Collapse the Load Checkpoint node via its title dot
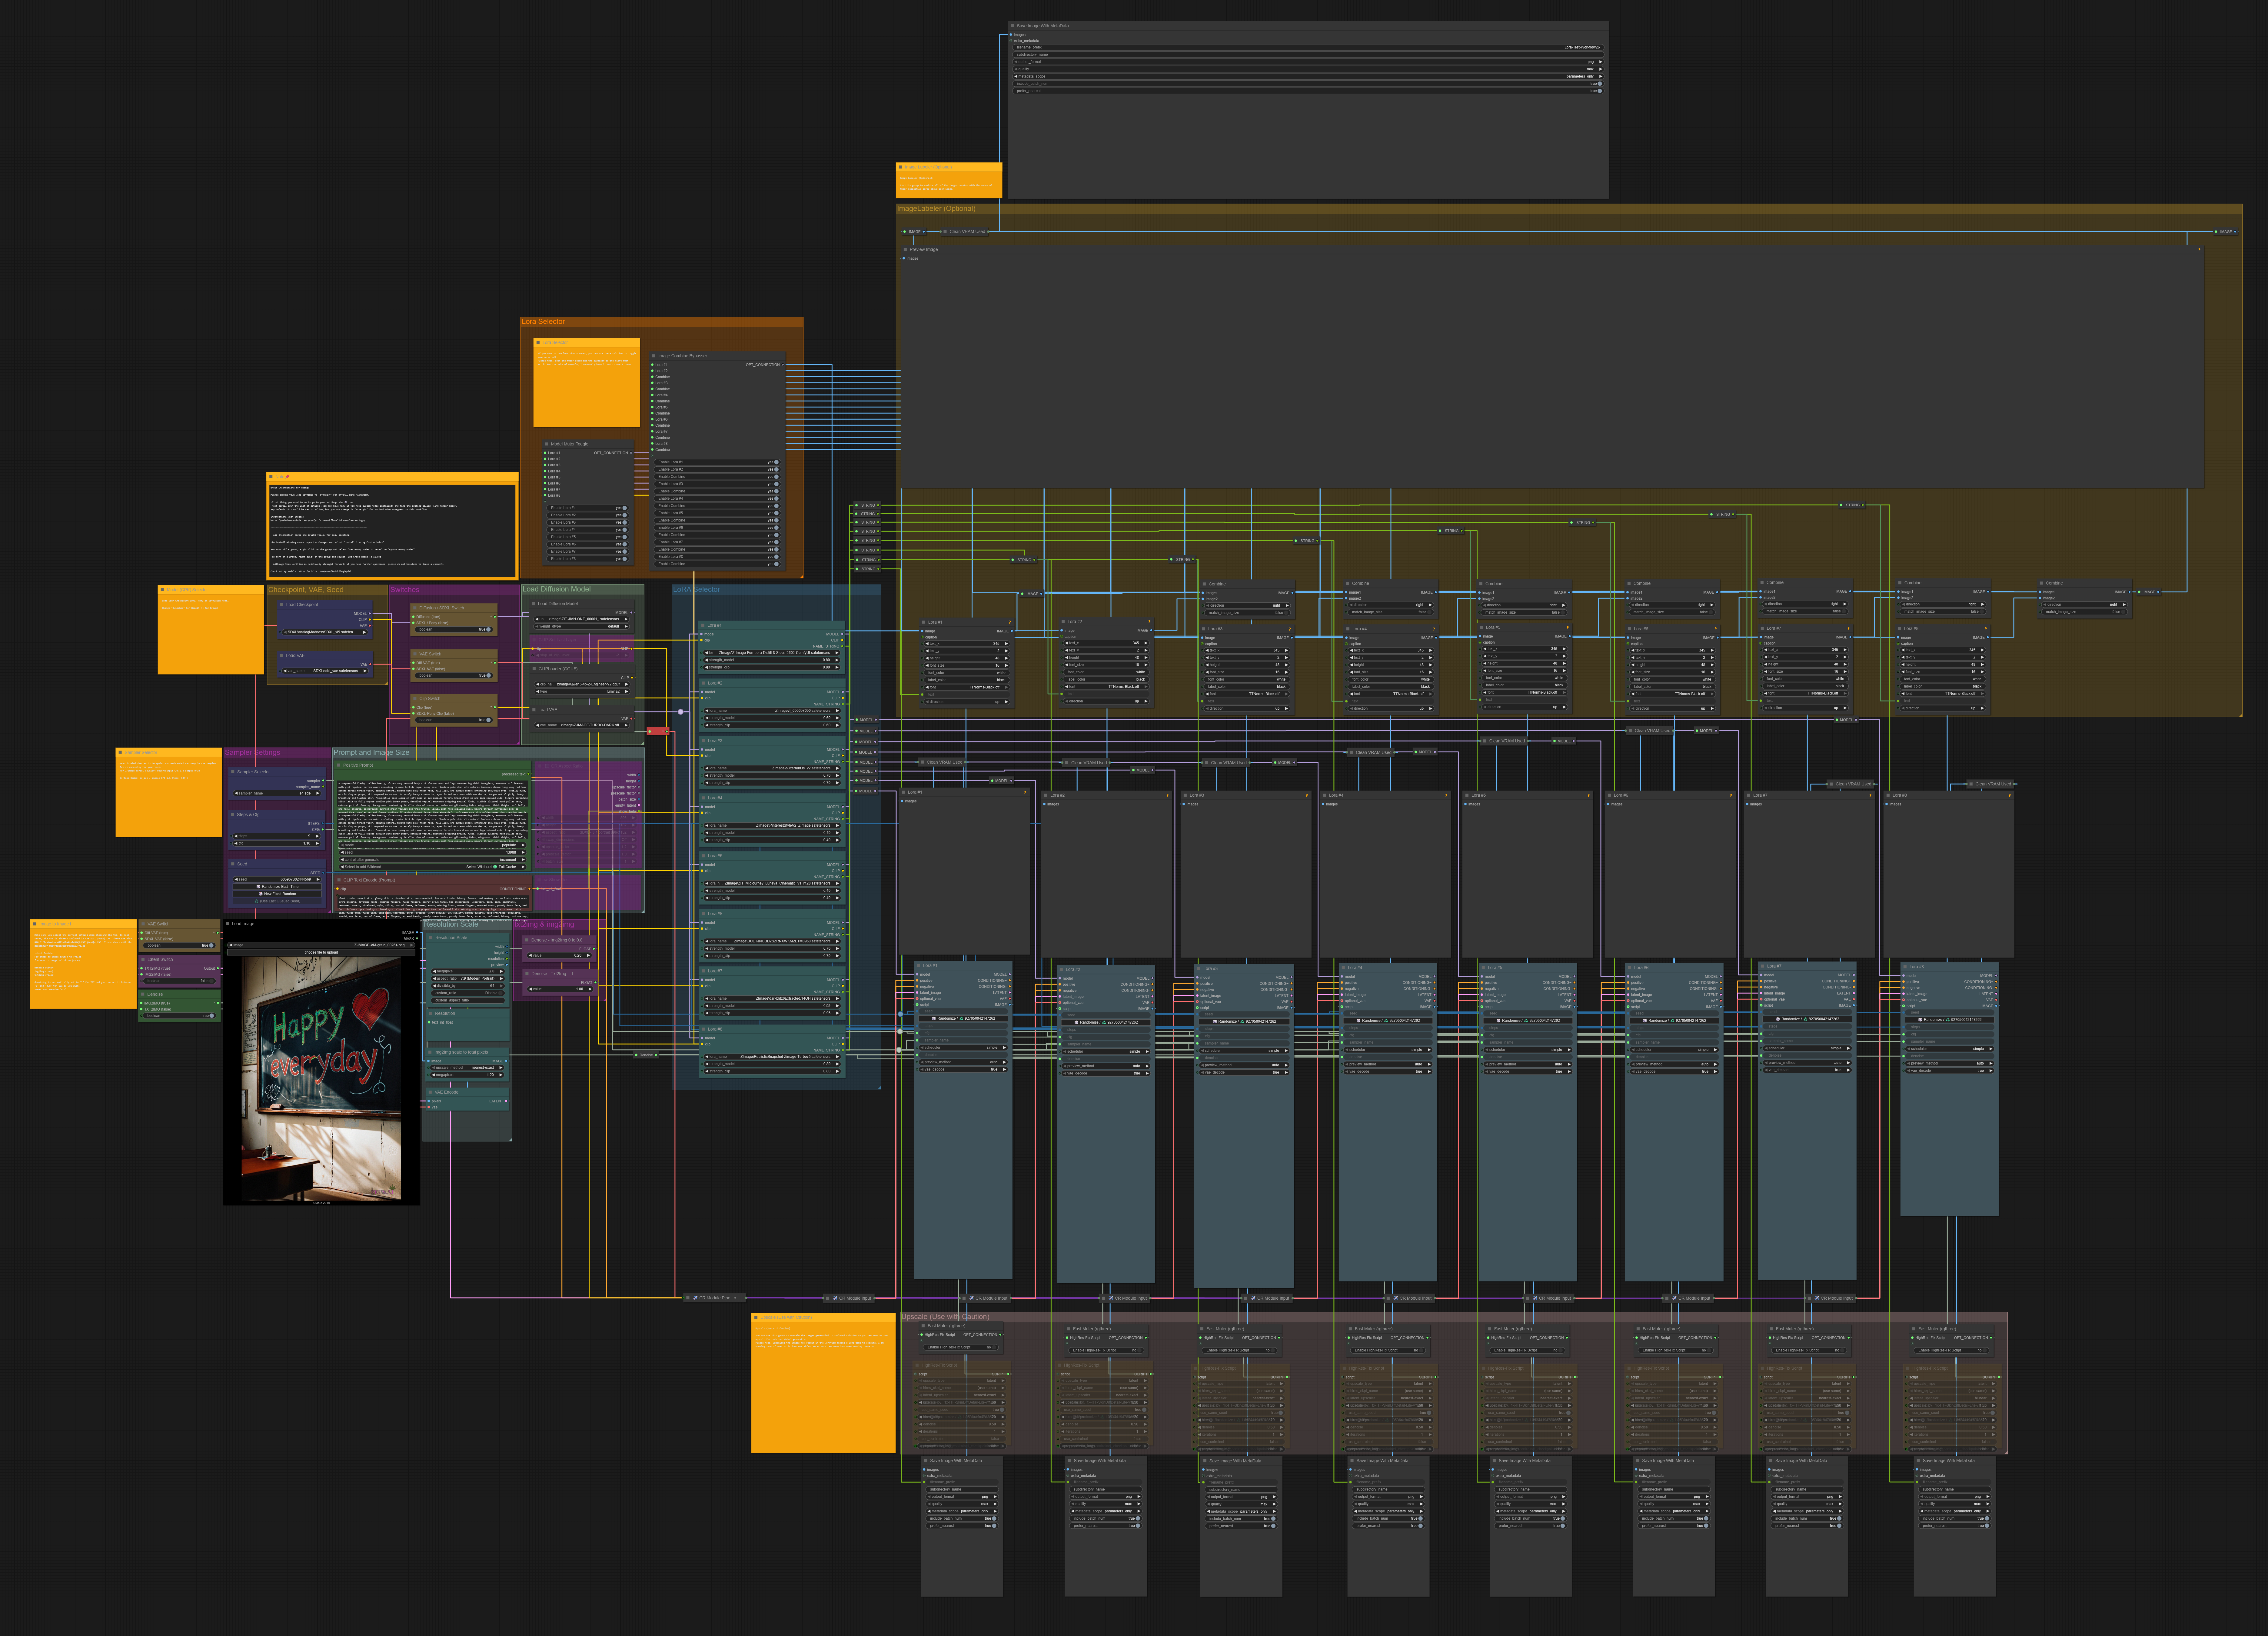 pyautogui.click(x=282, y=605)
